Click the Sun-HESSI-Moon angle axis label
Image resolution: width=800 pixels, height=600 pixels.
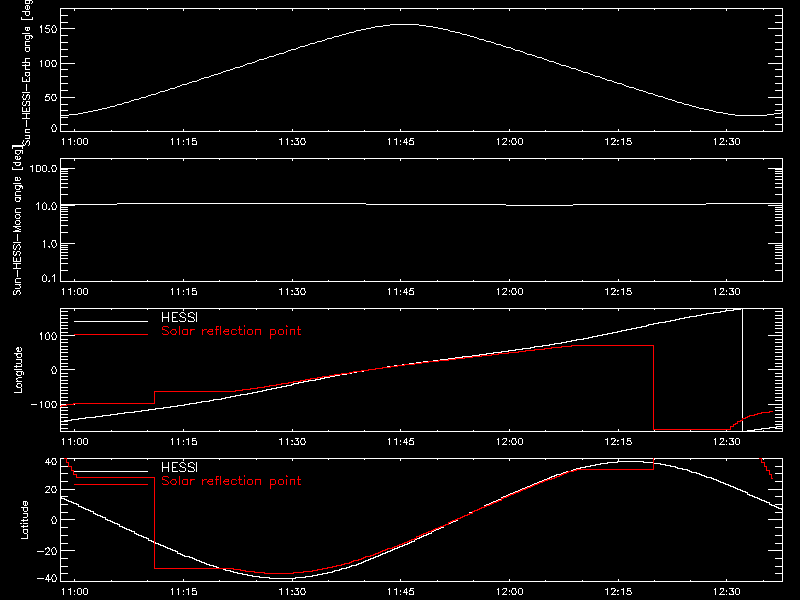click(17, 220)
